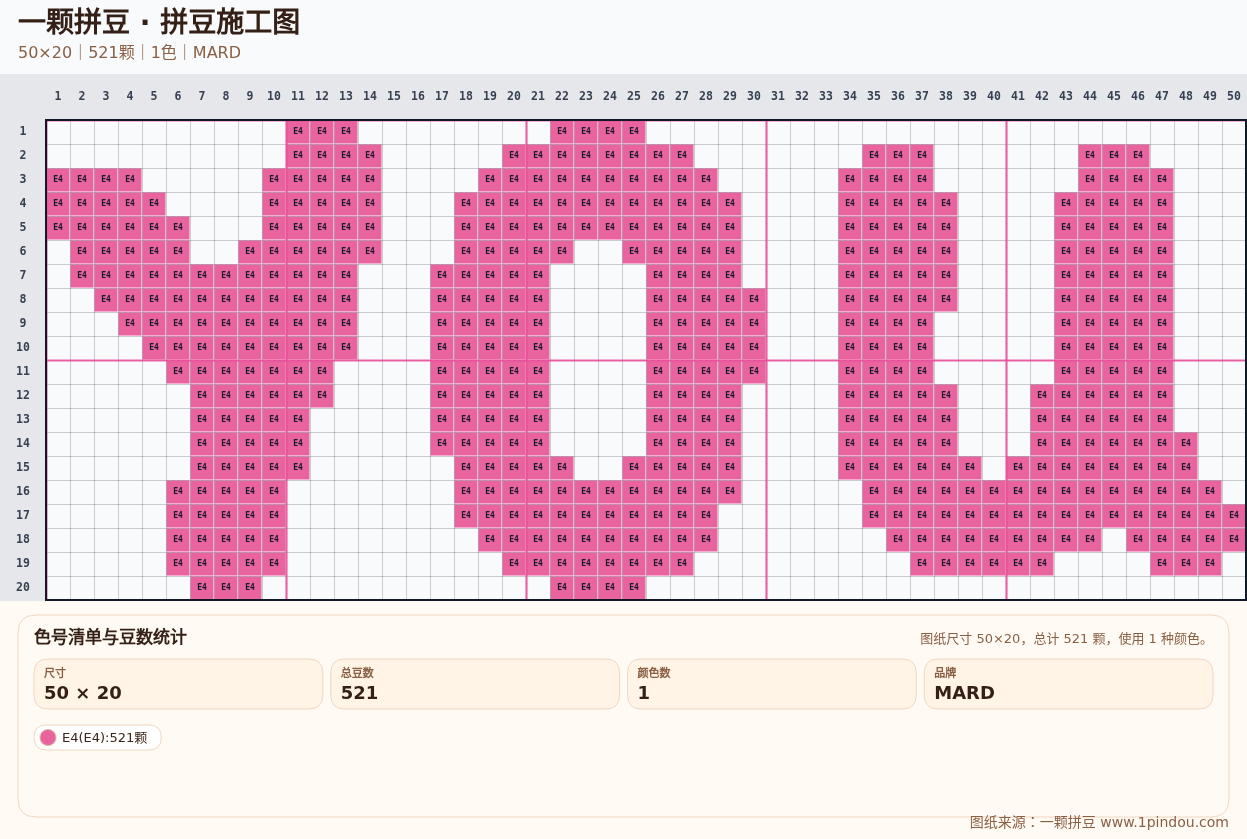Open the www.1pindou.com source link

point(1164,822)
